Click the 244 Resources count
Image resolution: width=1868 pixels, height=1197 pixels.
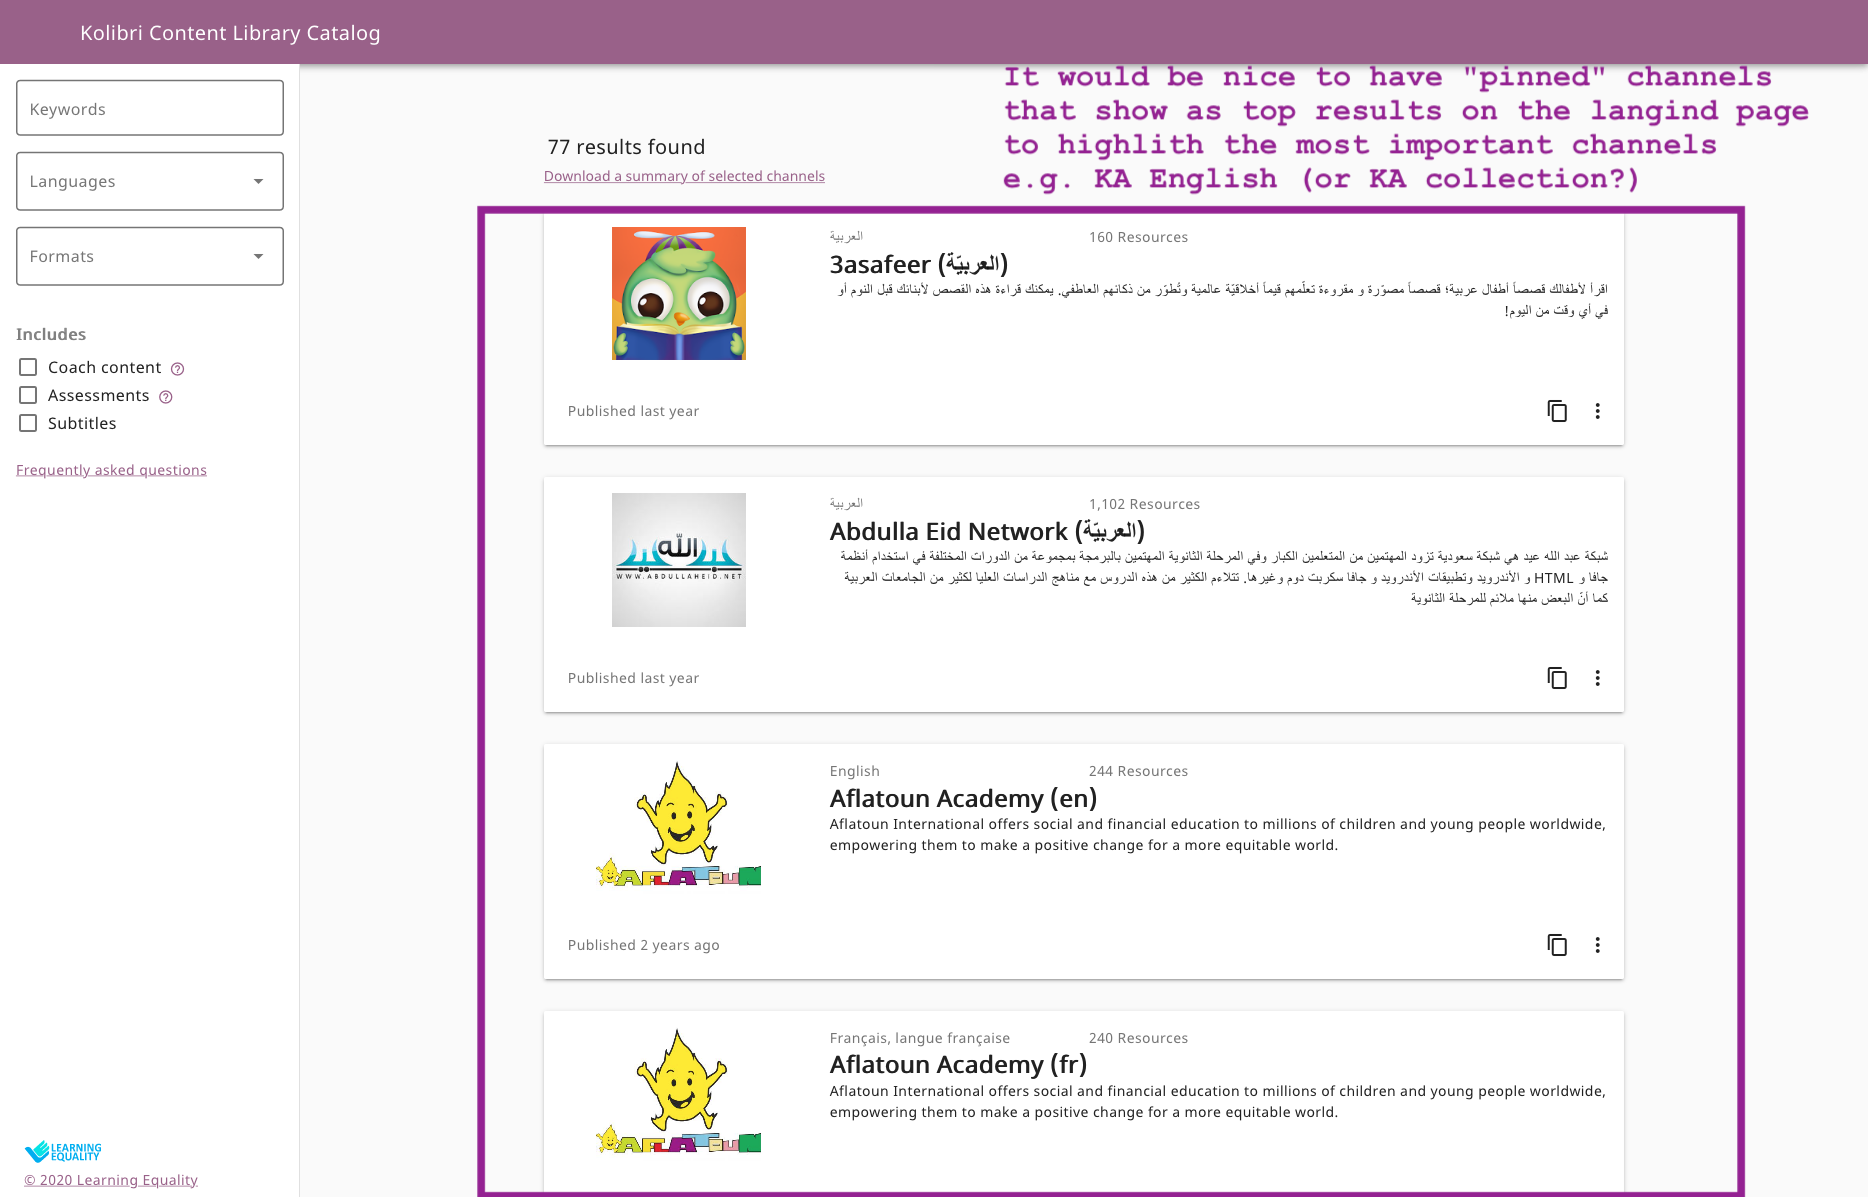pos(1138,771)
